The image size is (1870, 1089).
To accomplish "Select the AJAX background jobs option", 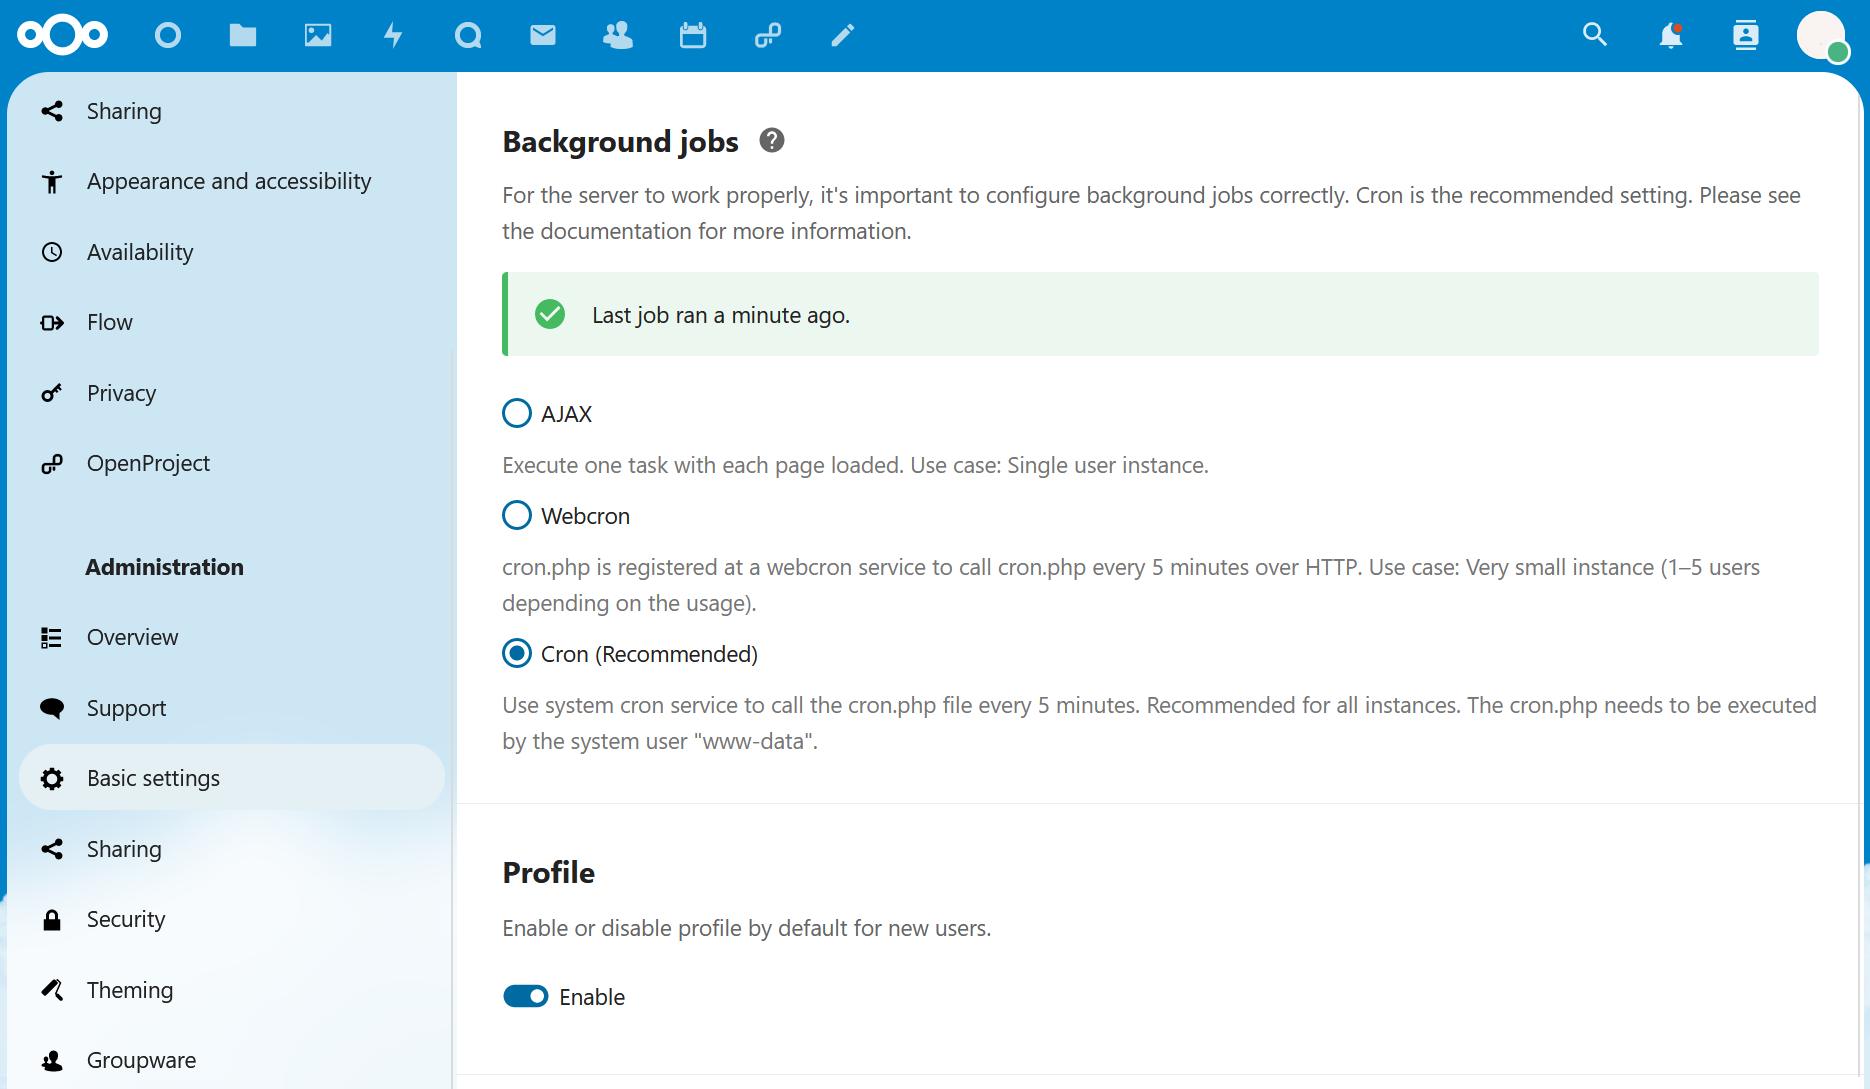I will click(516, 413).
